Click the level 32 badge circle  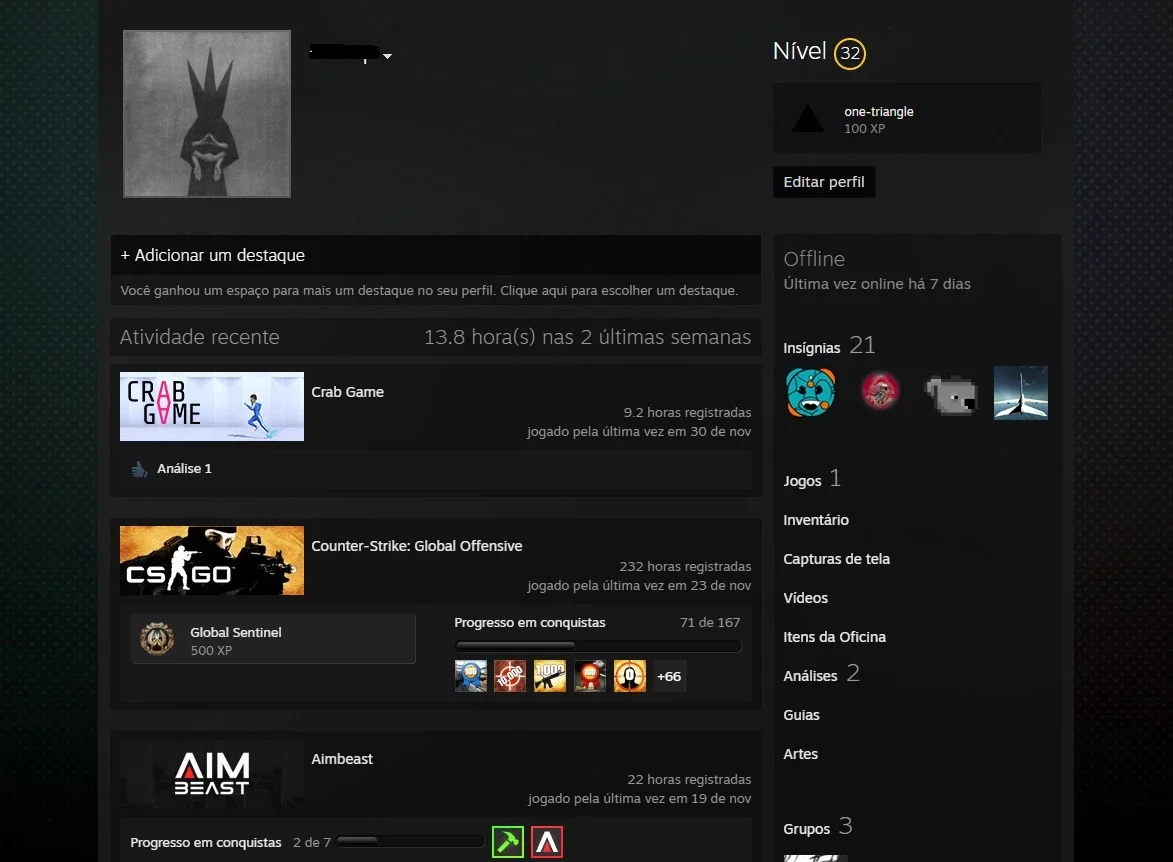[850, 53]
